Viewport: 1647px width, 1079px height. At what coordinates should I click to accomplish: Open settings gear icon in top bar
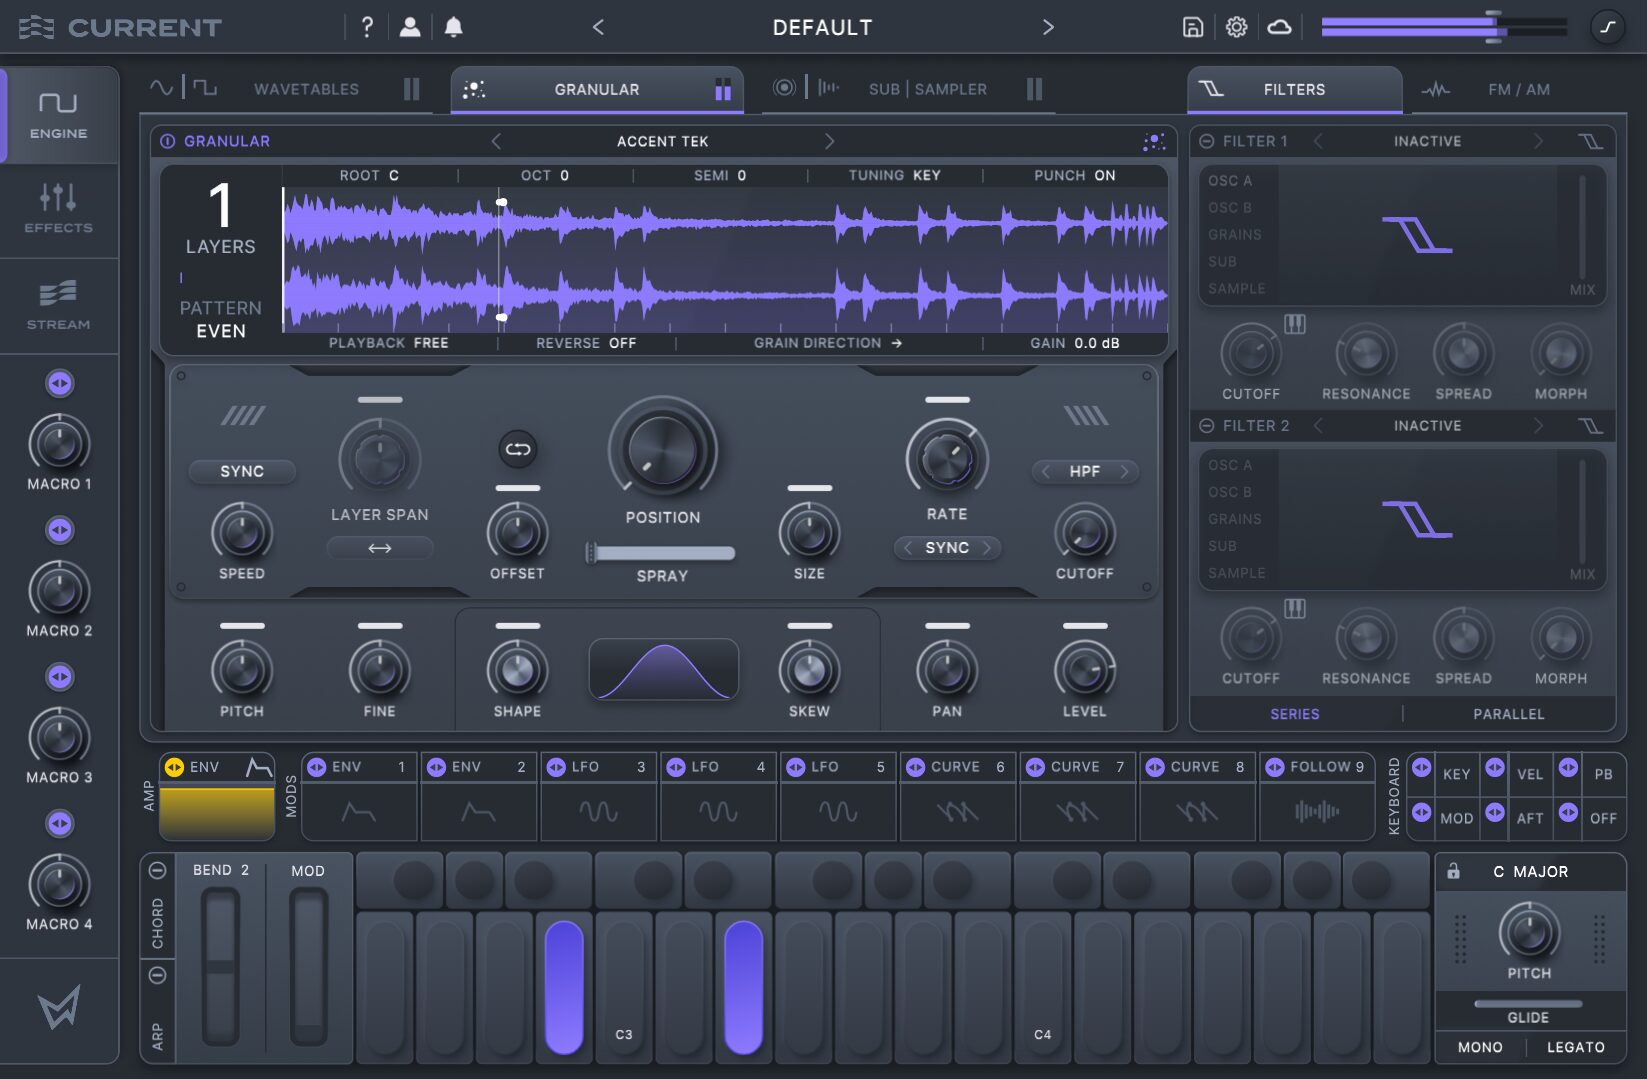(1236, 27)
